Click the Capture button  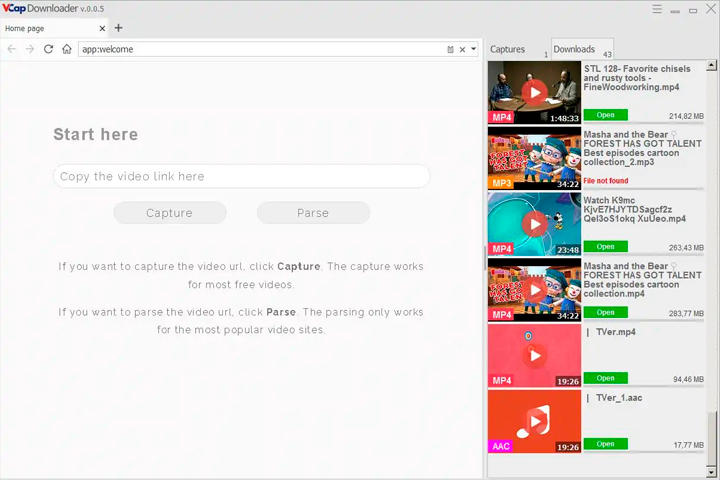(169, 213)
